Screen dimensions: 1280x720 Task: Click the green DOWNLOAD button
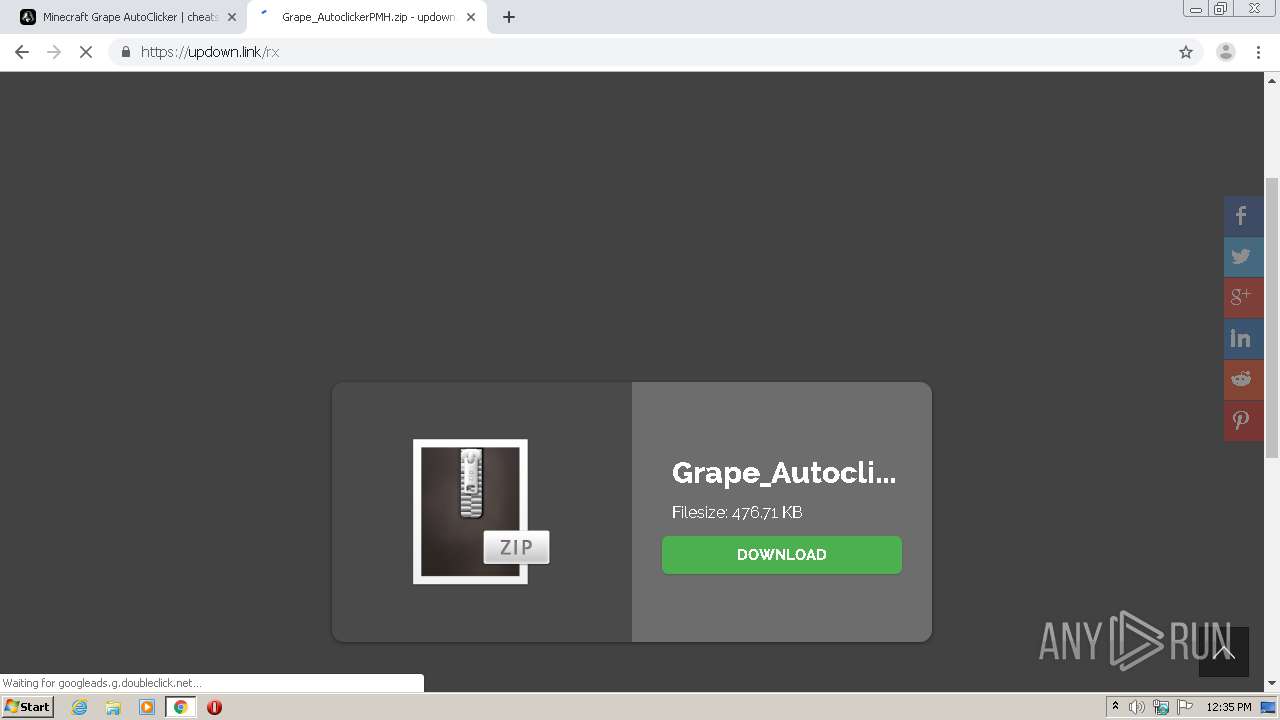click(x=782, y=555)
